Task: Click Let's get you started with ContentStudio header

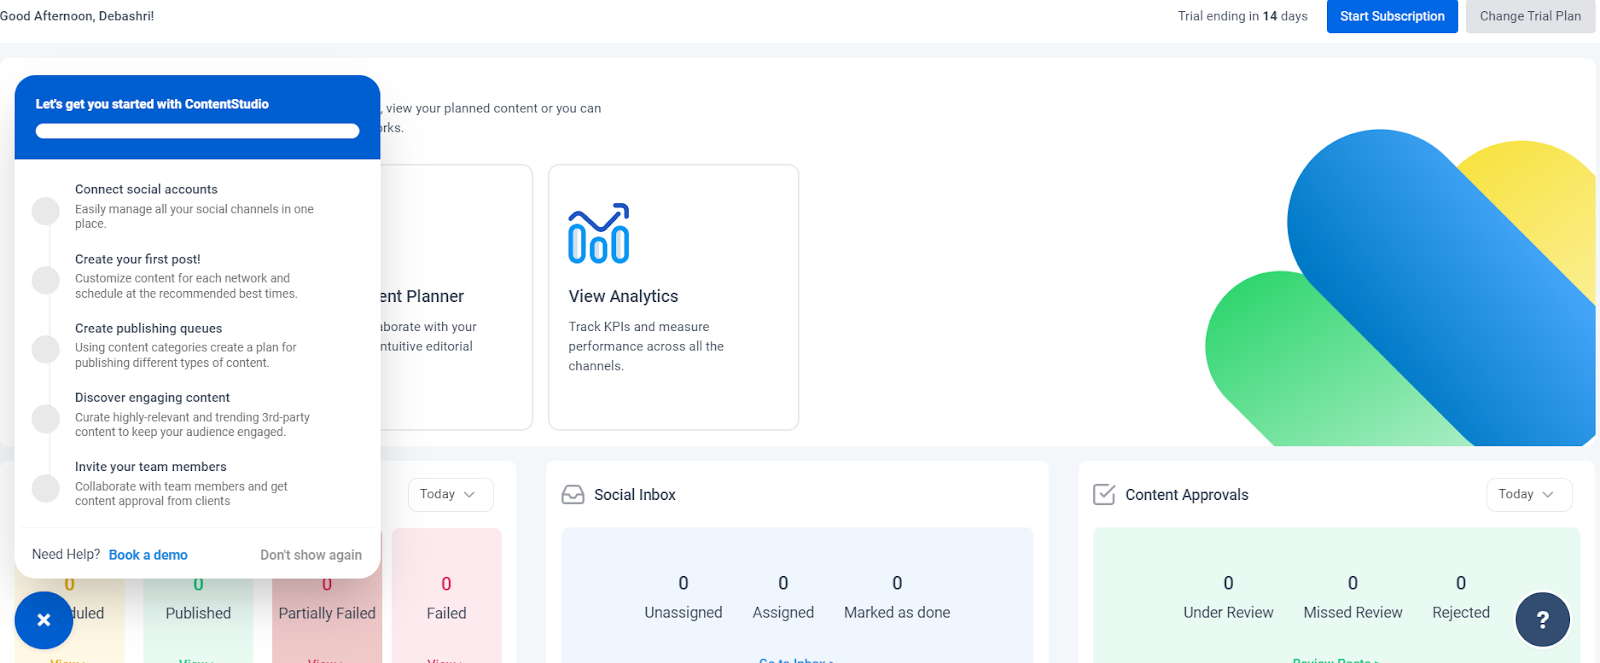Action: pyautogui.click(x=152, y=104)
